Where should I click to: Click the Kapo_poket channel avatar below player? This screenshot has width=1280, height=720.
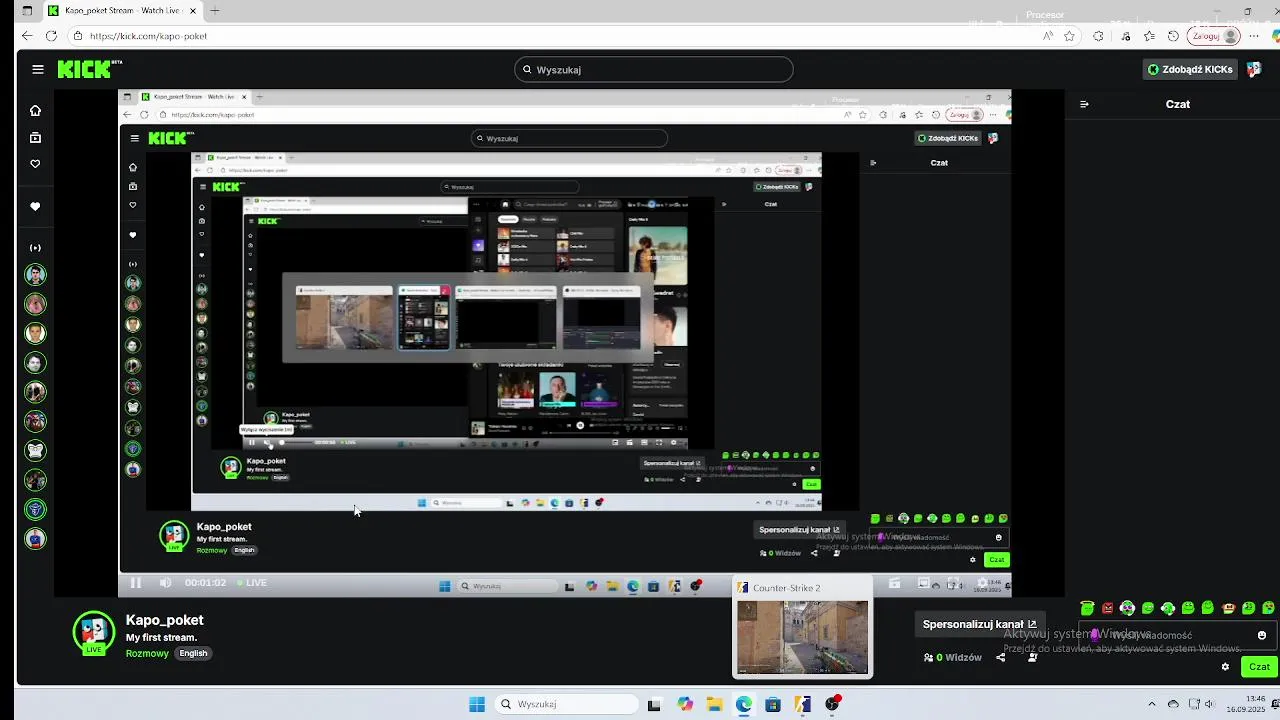(x=94, y=632)
